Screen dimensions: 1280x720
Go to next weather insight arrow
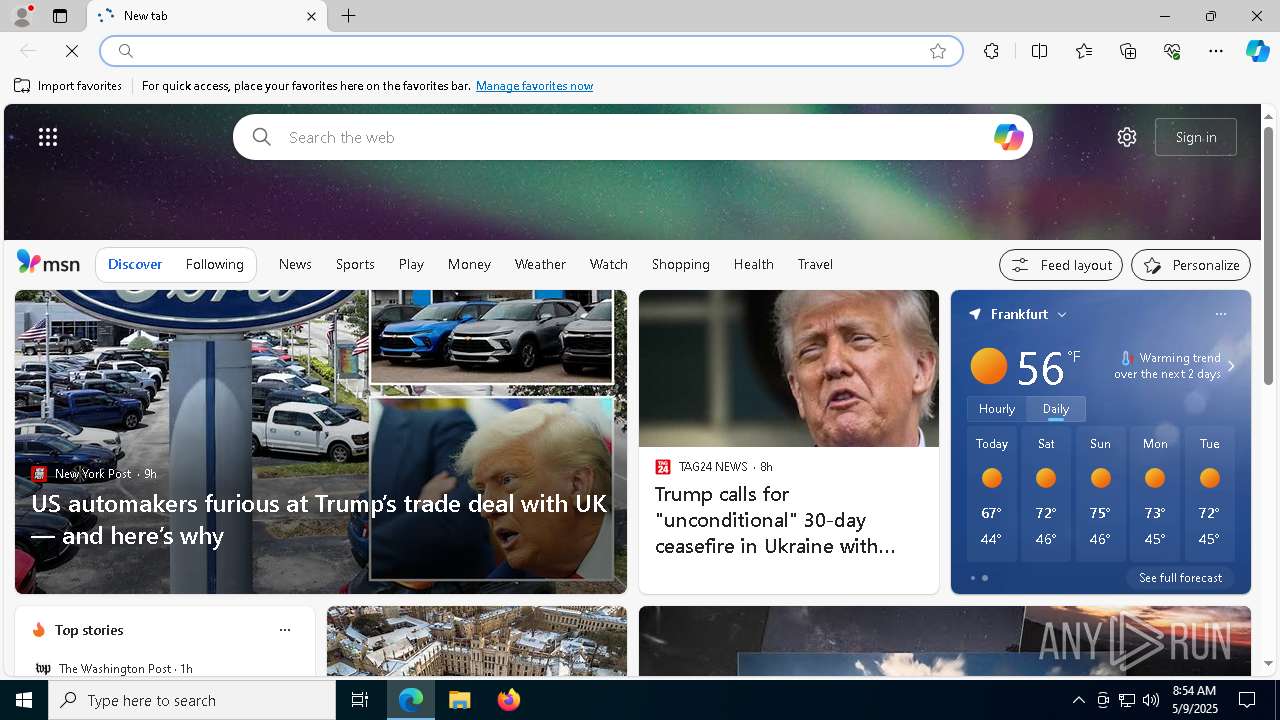click(x=1231, y=366)
